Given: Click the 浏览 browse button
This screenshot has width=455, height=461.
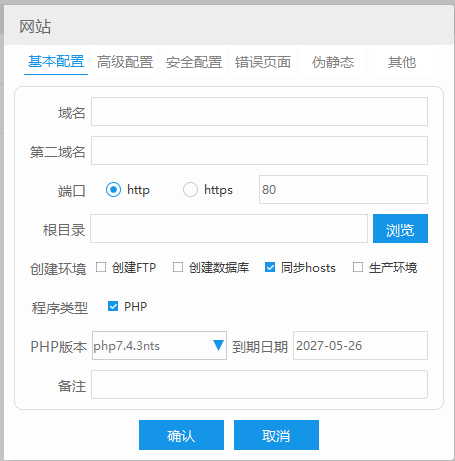Looking at the screenshot, I should (400, 228).
